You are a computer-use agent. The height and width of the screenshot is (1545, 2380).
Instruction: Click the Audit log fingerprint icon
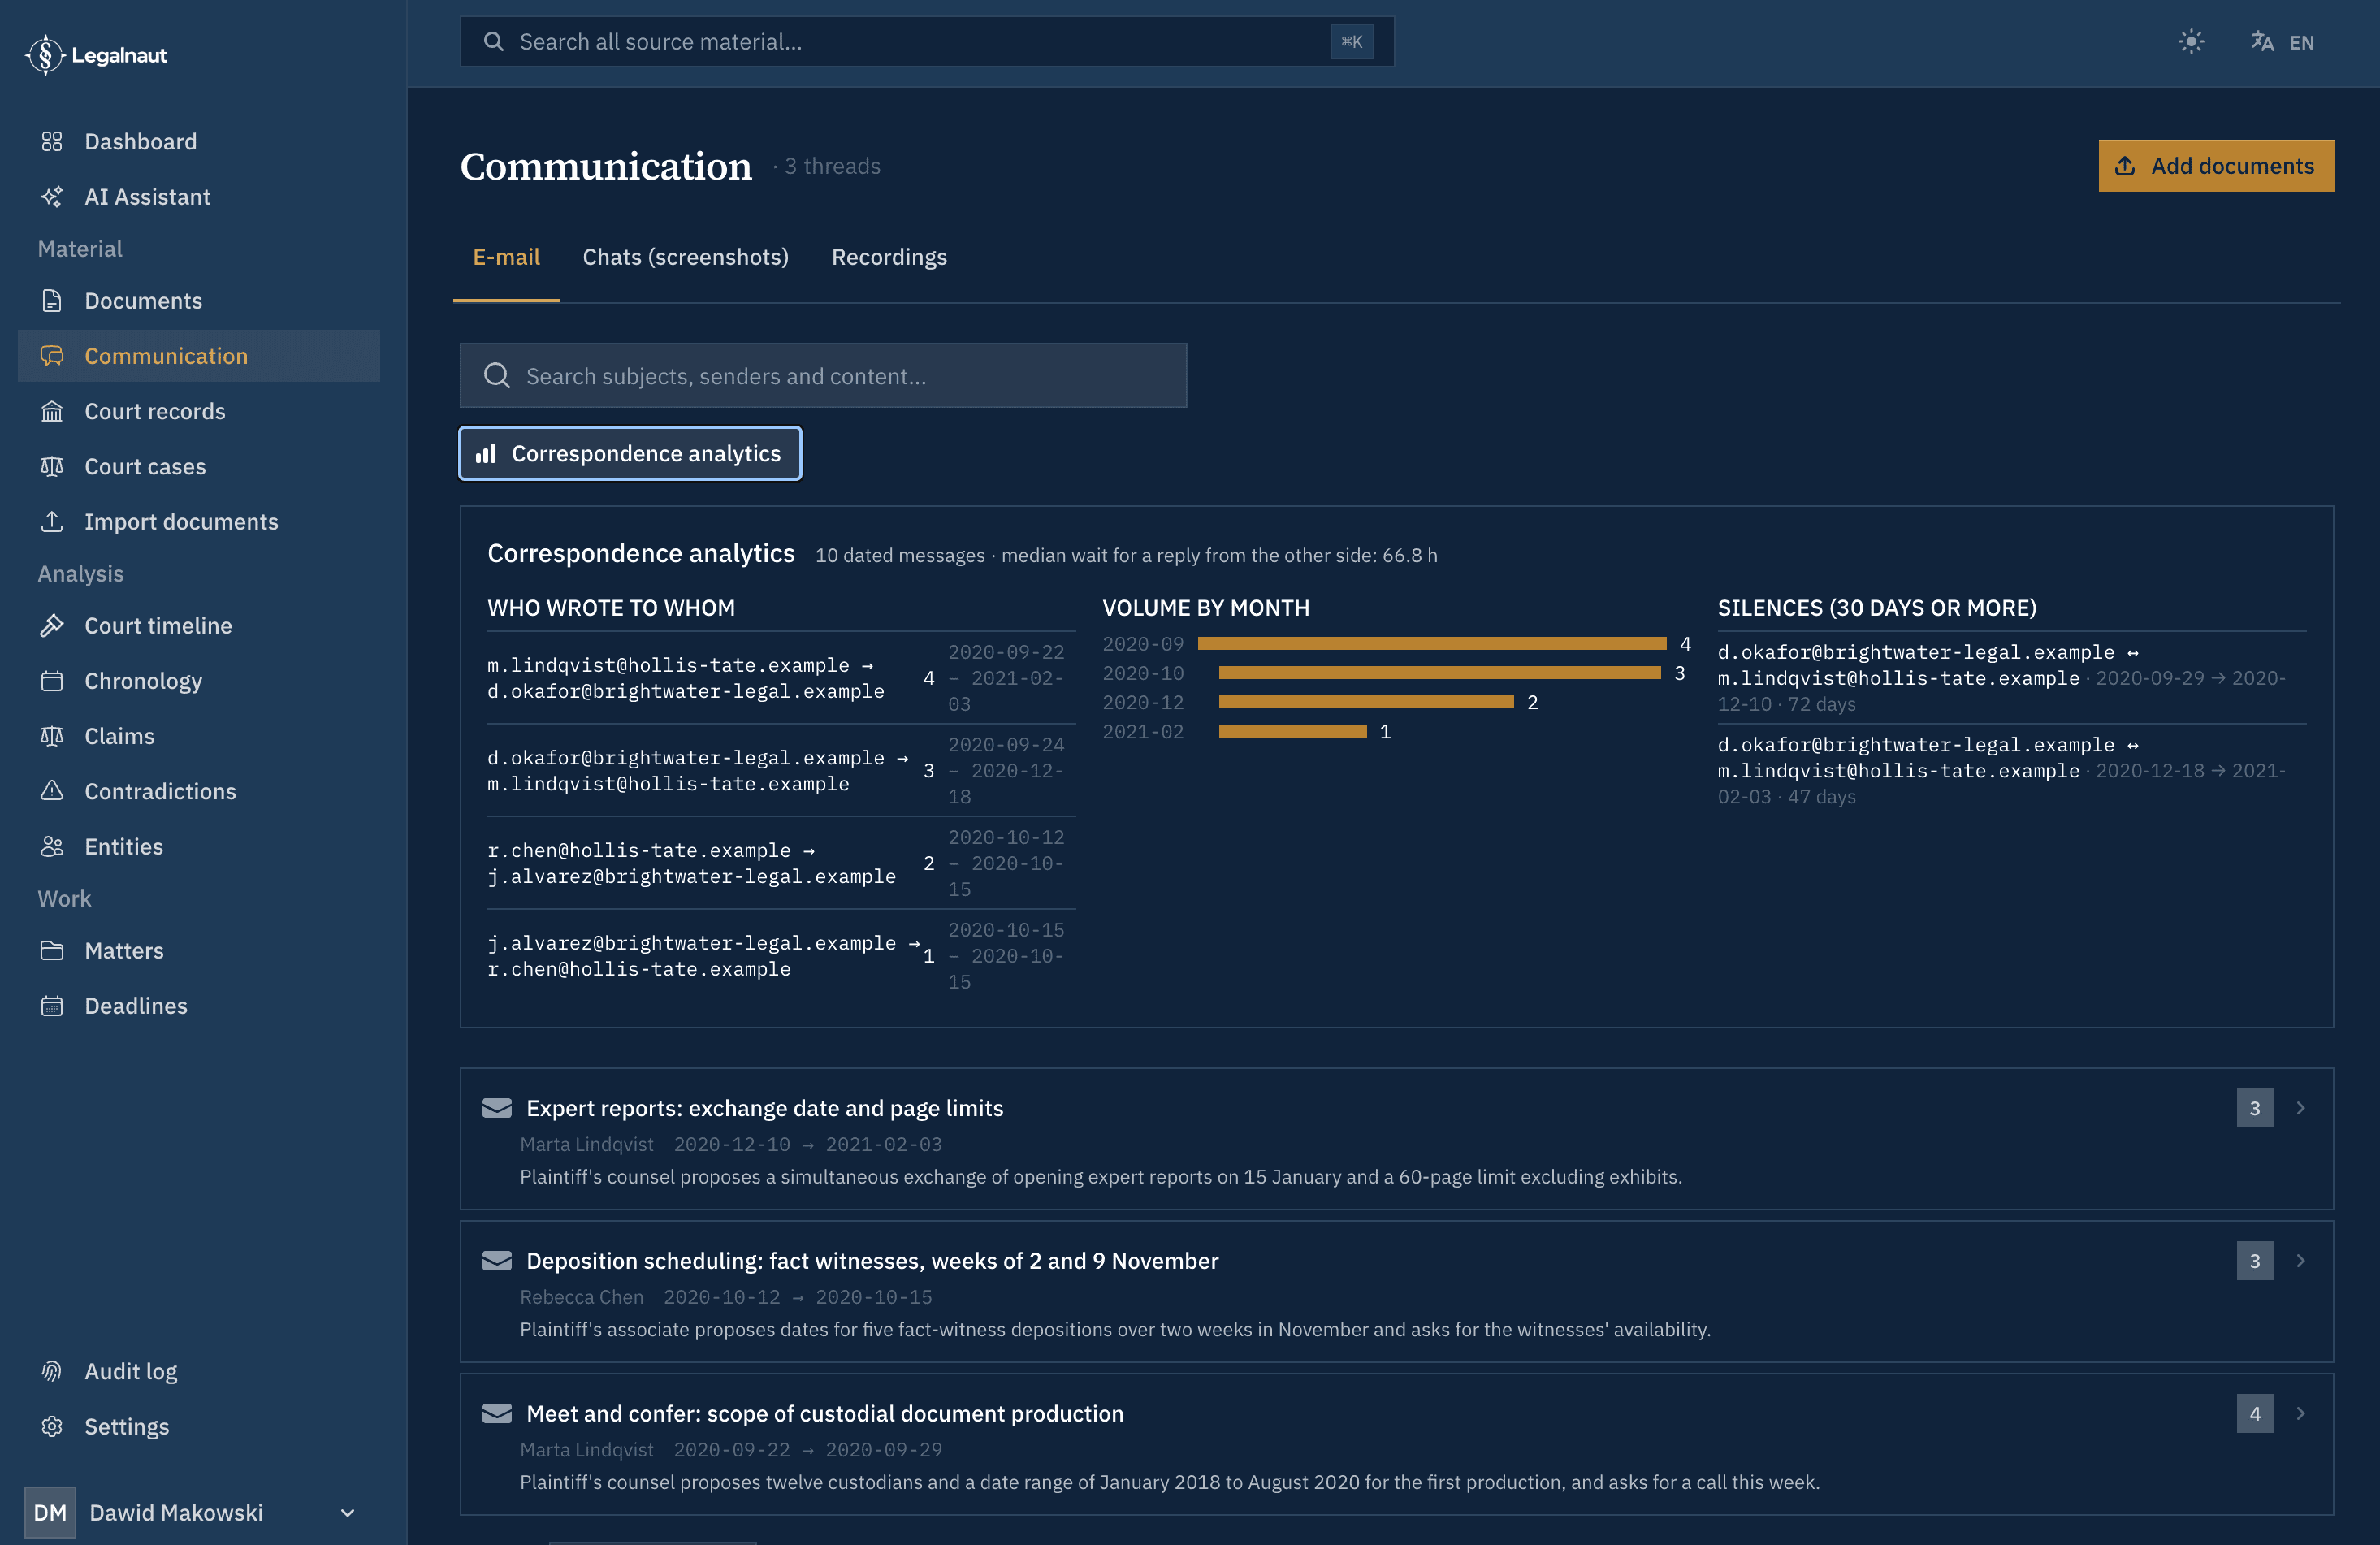click(52, 1371)
